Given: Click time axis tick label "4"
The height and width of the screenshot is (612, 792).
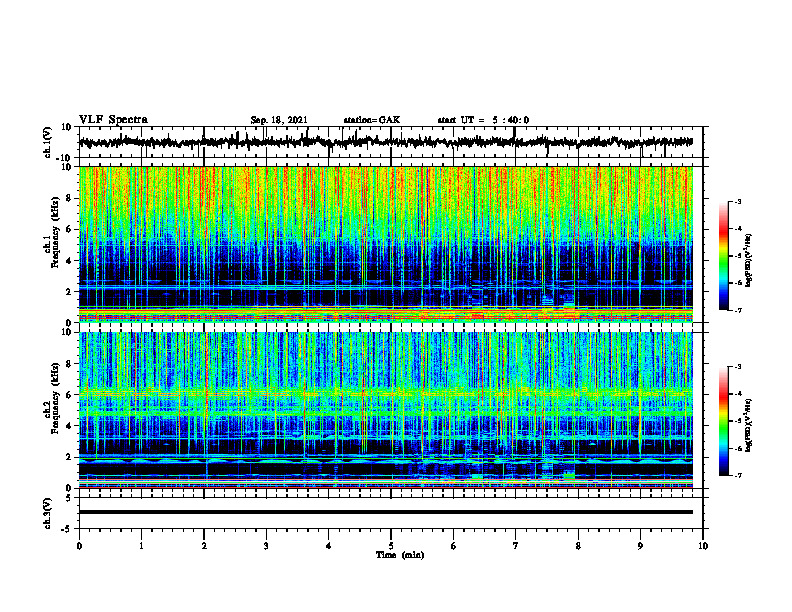Looking at the screenshot, I should click(x=329, y=546).
